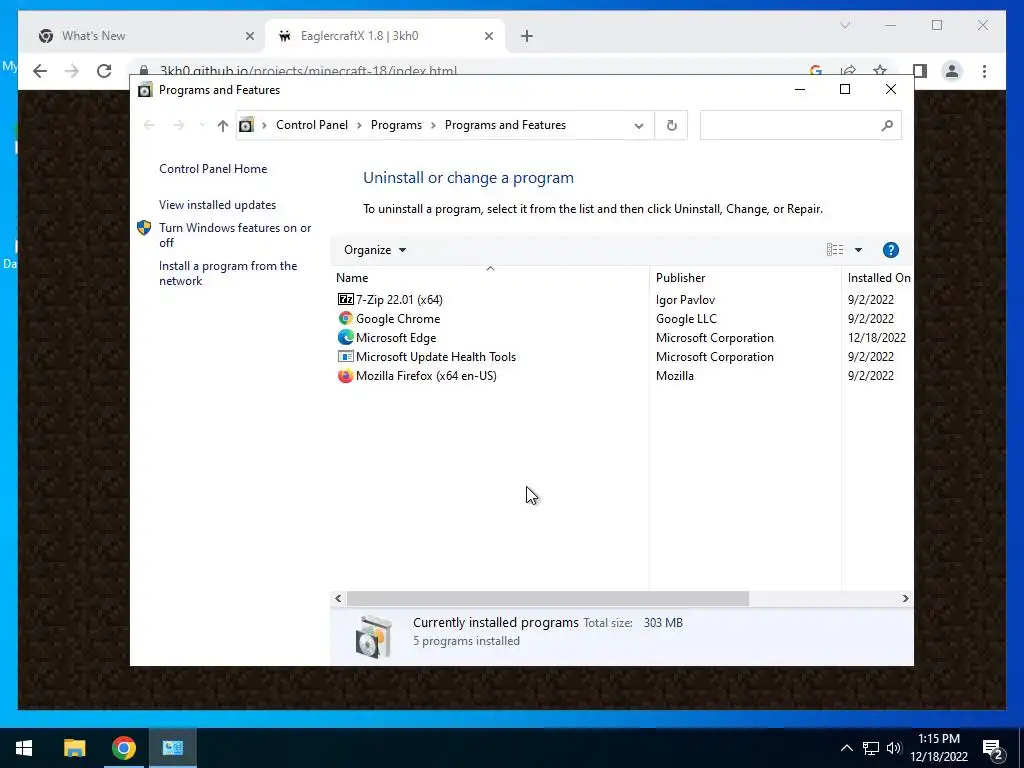Click the chevron after Control Panel breadcrumb

(359, 125)
